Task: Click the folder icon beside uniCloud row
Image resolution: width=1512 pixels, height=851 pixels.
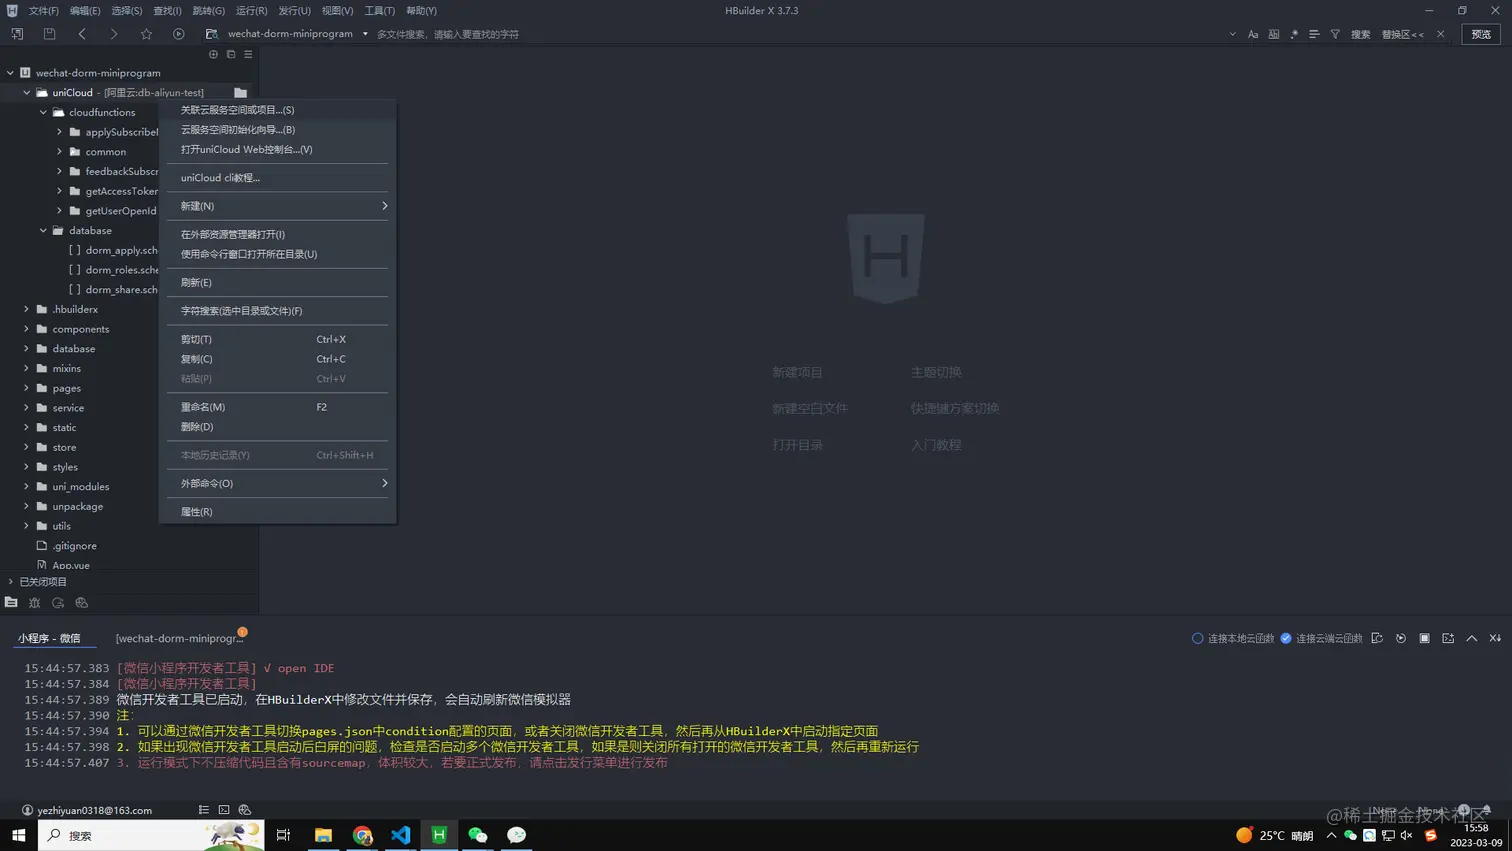Action: coord(241,93)
